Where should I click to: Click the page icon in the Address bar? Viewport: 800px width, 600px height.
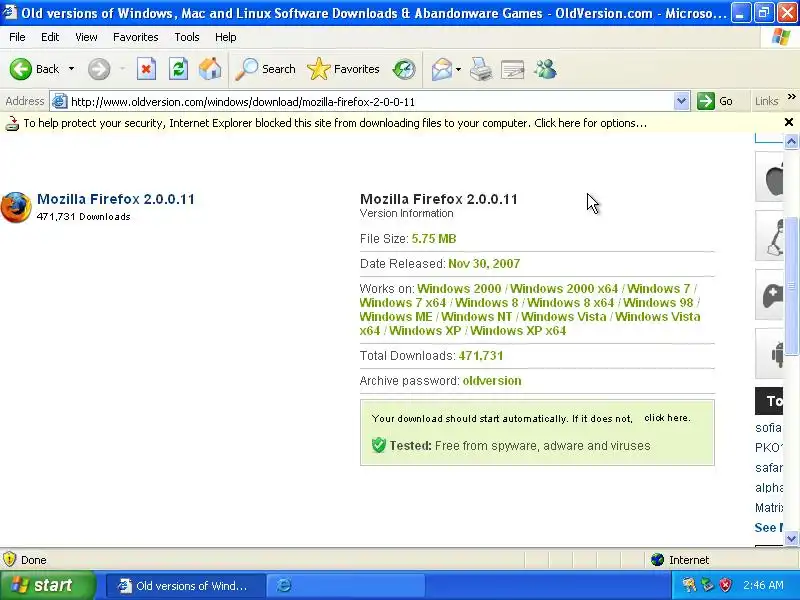pos(60,101)
